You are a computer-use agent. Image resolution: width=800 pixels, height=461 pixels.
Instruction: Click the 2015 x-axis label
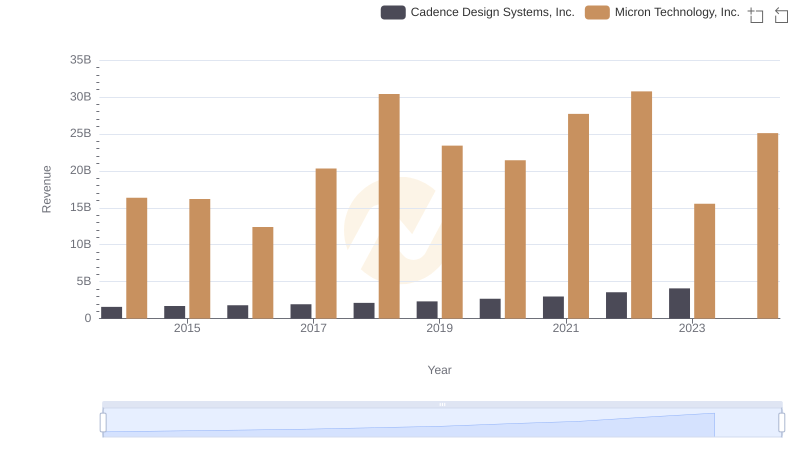point(187,328)
